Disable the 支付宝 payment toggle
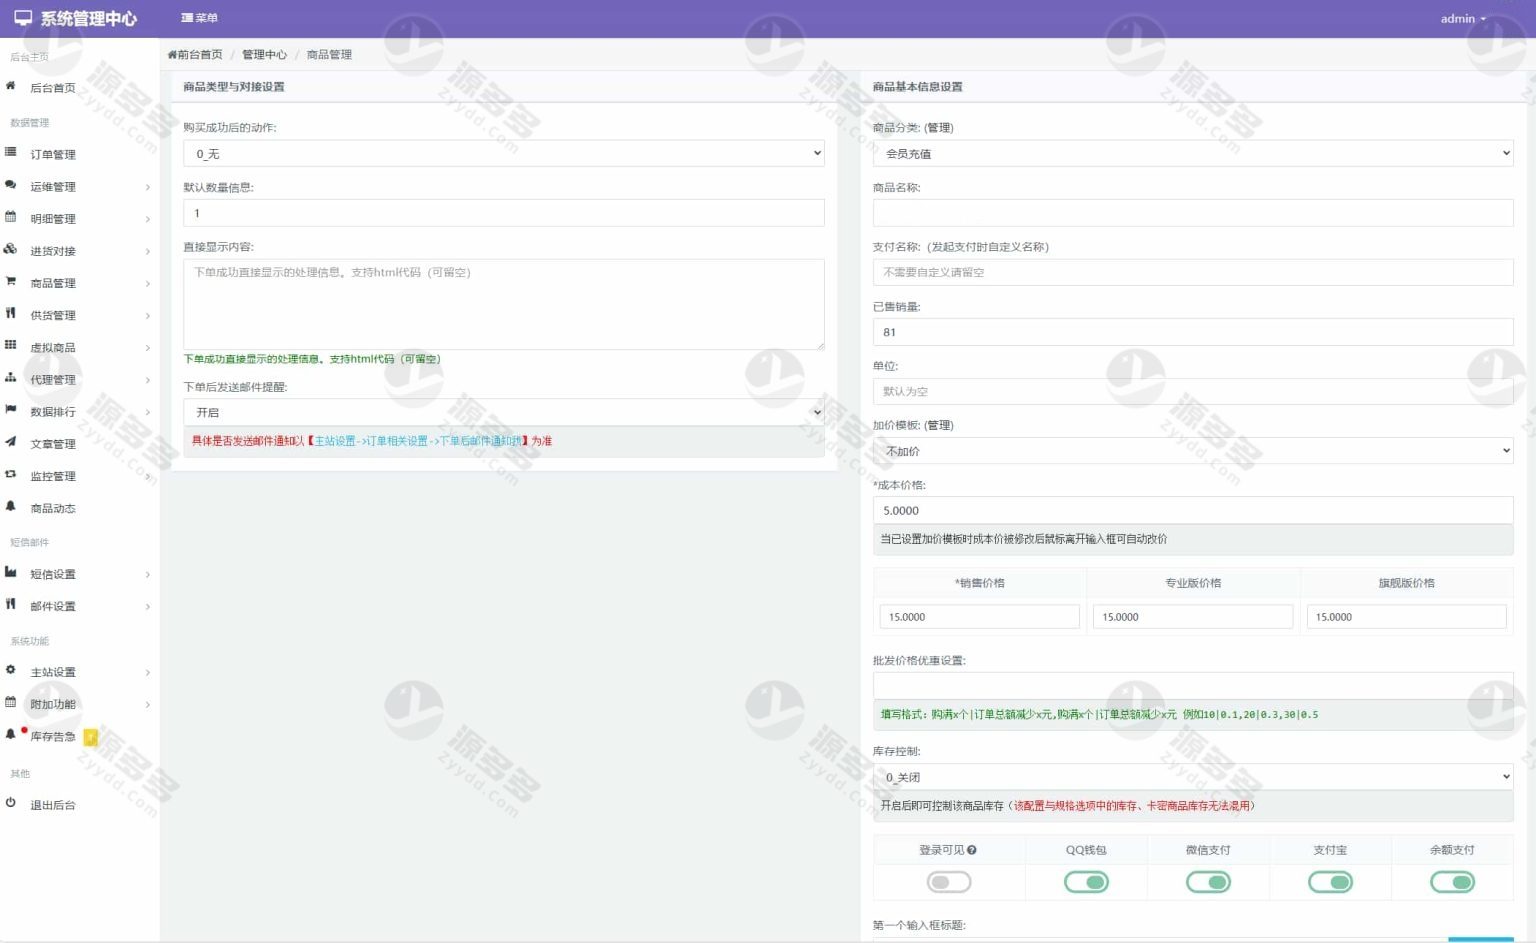The width and height of the screenshot is (1536, 943). pos(1330,882)
